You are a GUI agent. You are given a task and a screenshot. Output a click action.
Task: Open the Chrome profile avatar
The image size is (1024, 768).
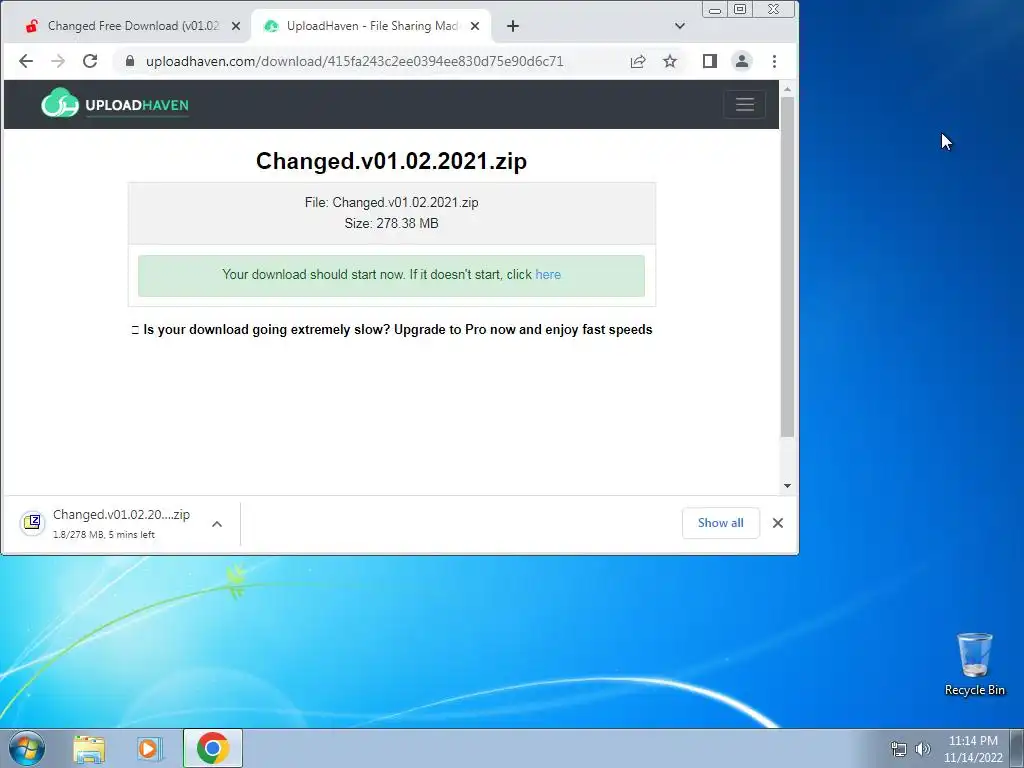pyautogui.click(x=742, y=61)
